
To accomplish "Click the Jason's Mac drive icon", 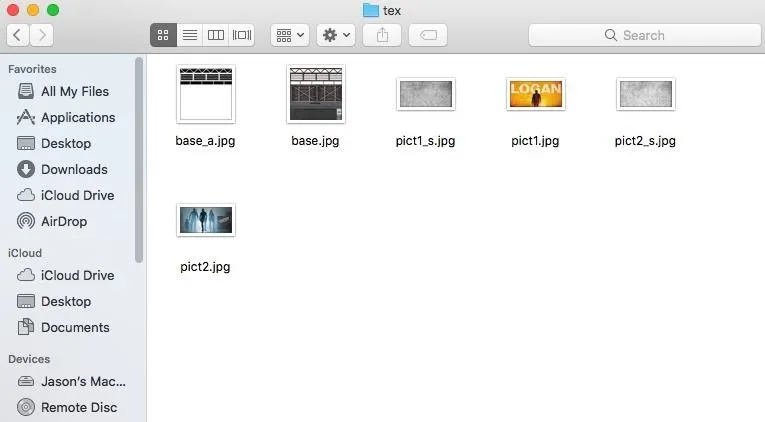I will (x=26, y=382).
